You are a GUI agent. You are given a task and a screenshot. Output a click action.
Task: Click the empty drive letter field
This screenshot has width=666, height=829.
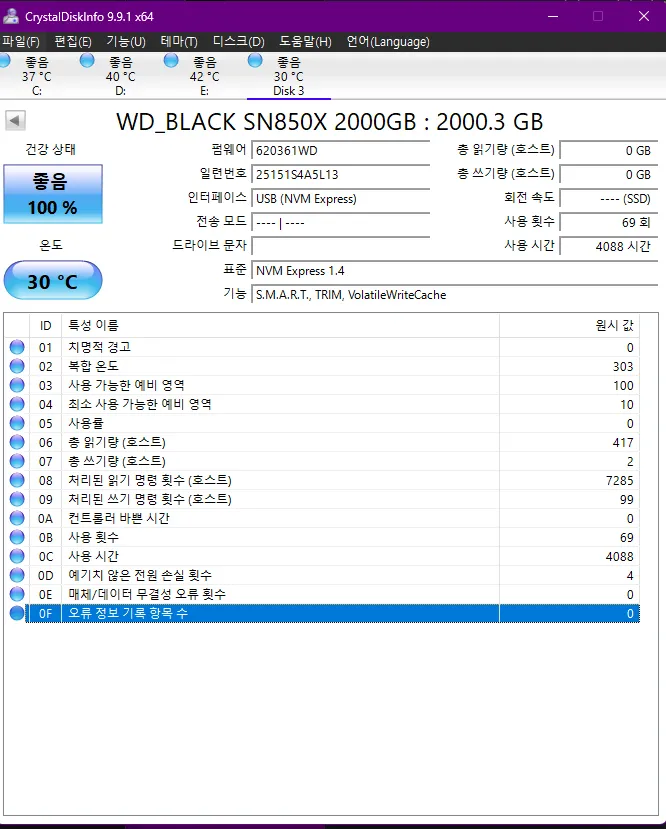(340, 246)
